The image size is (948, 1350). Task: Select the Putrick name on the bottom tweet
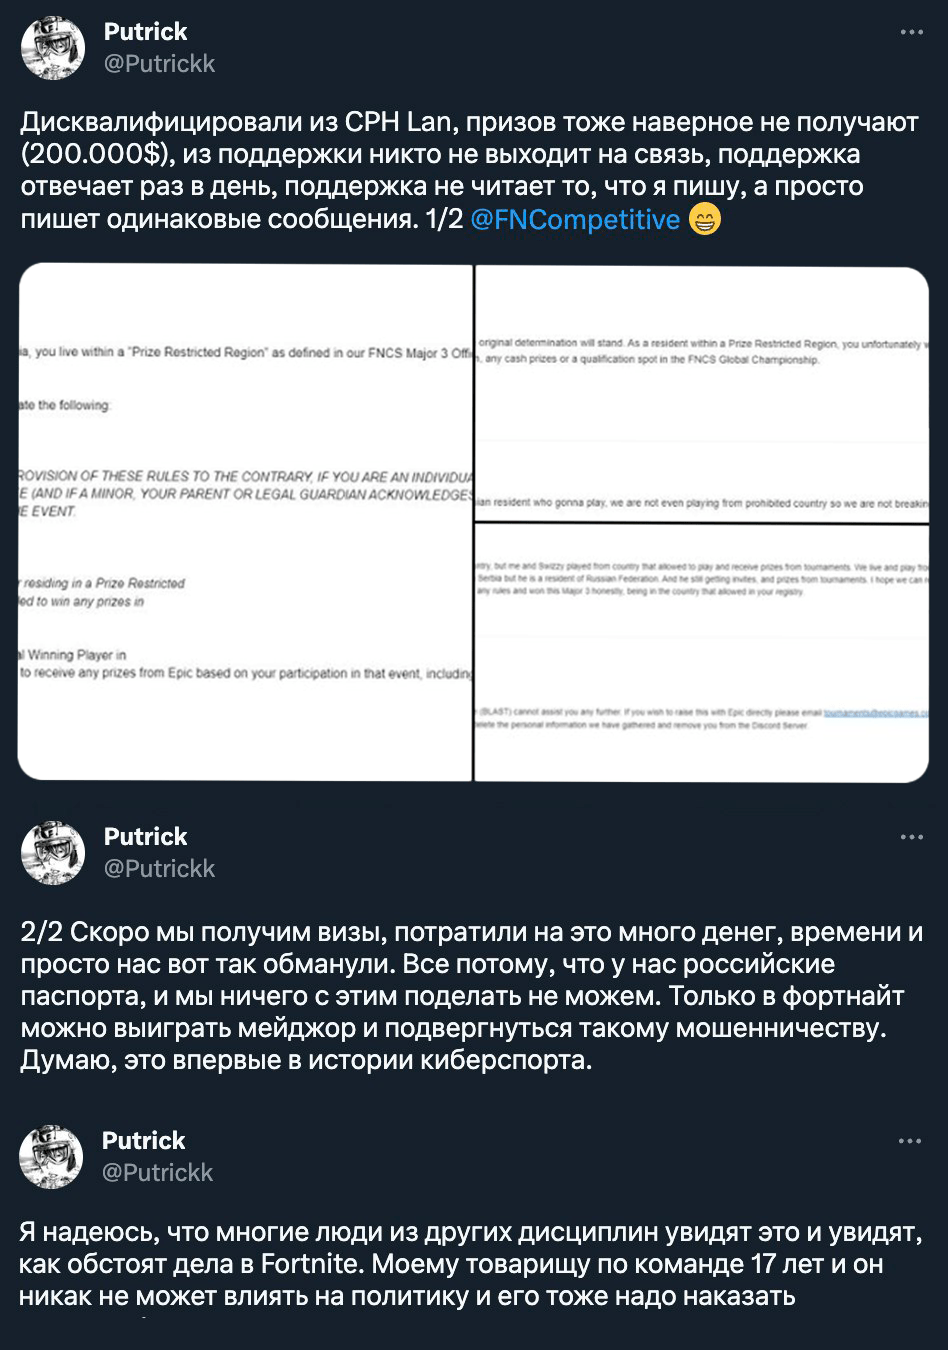[x=143, y=1141]
